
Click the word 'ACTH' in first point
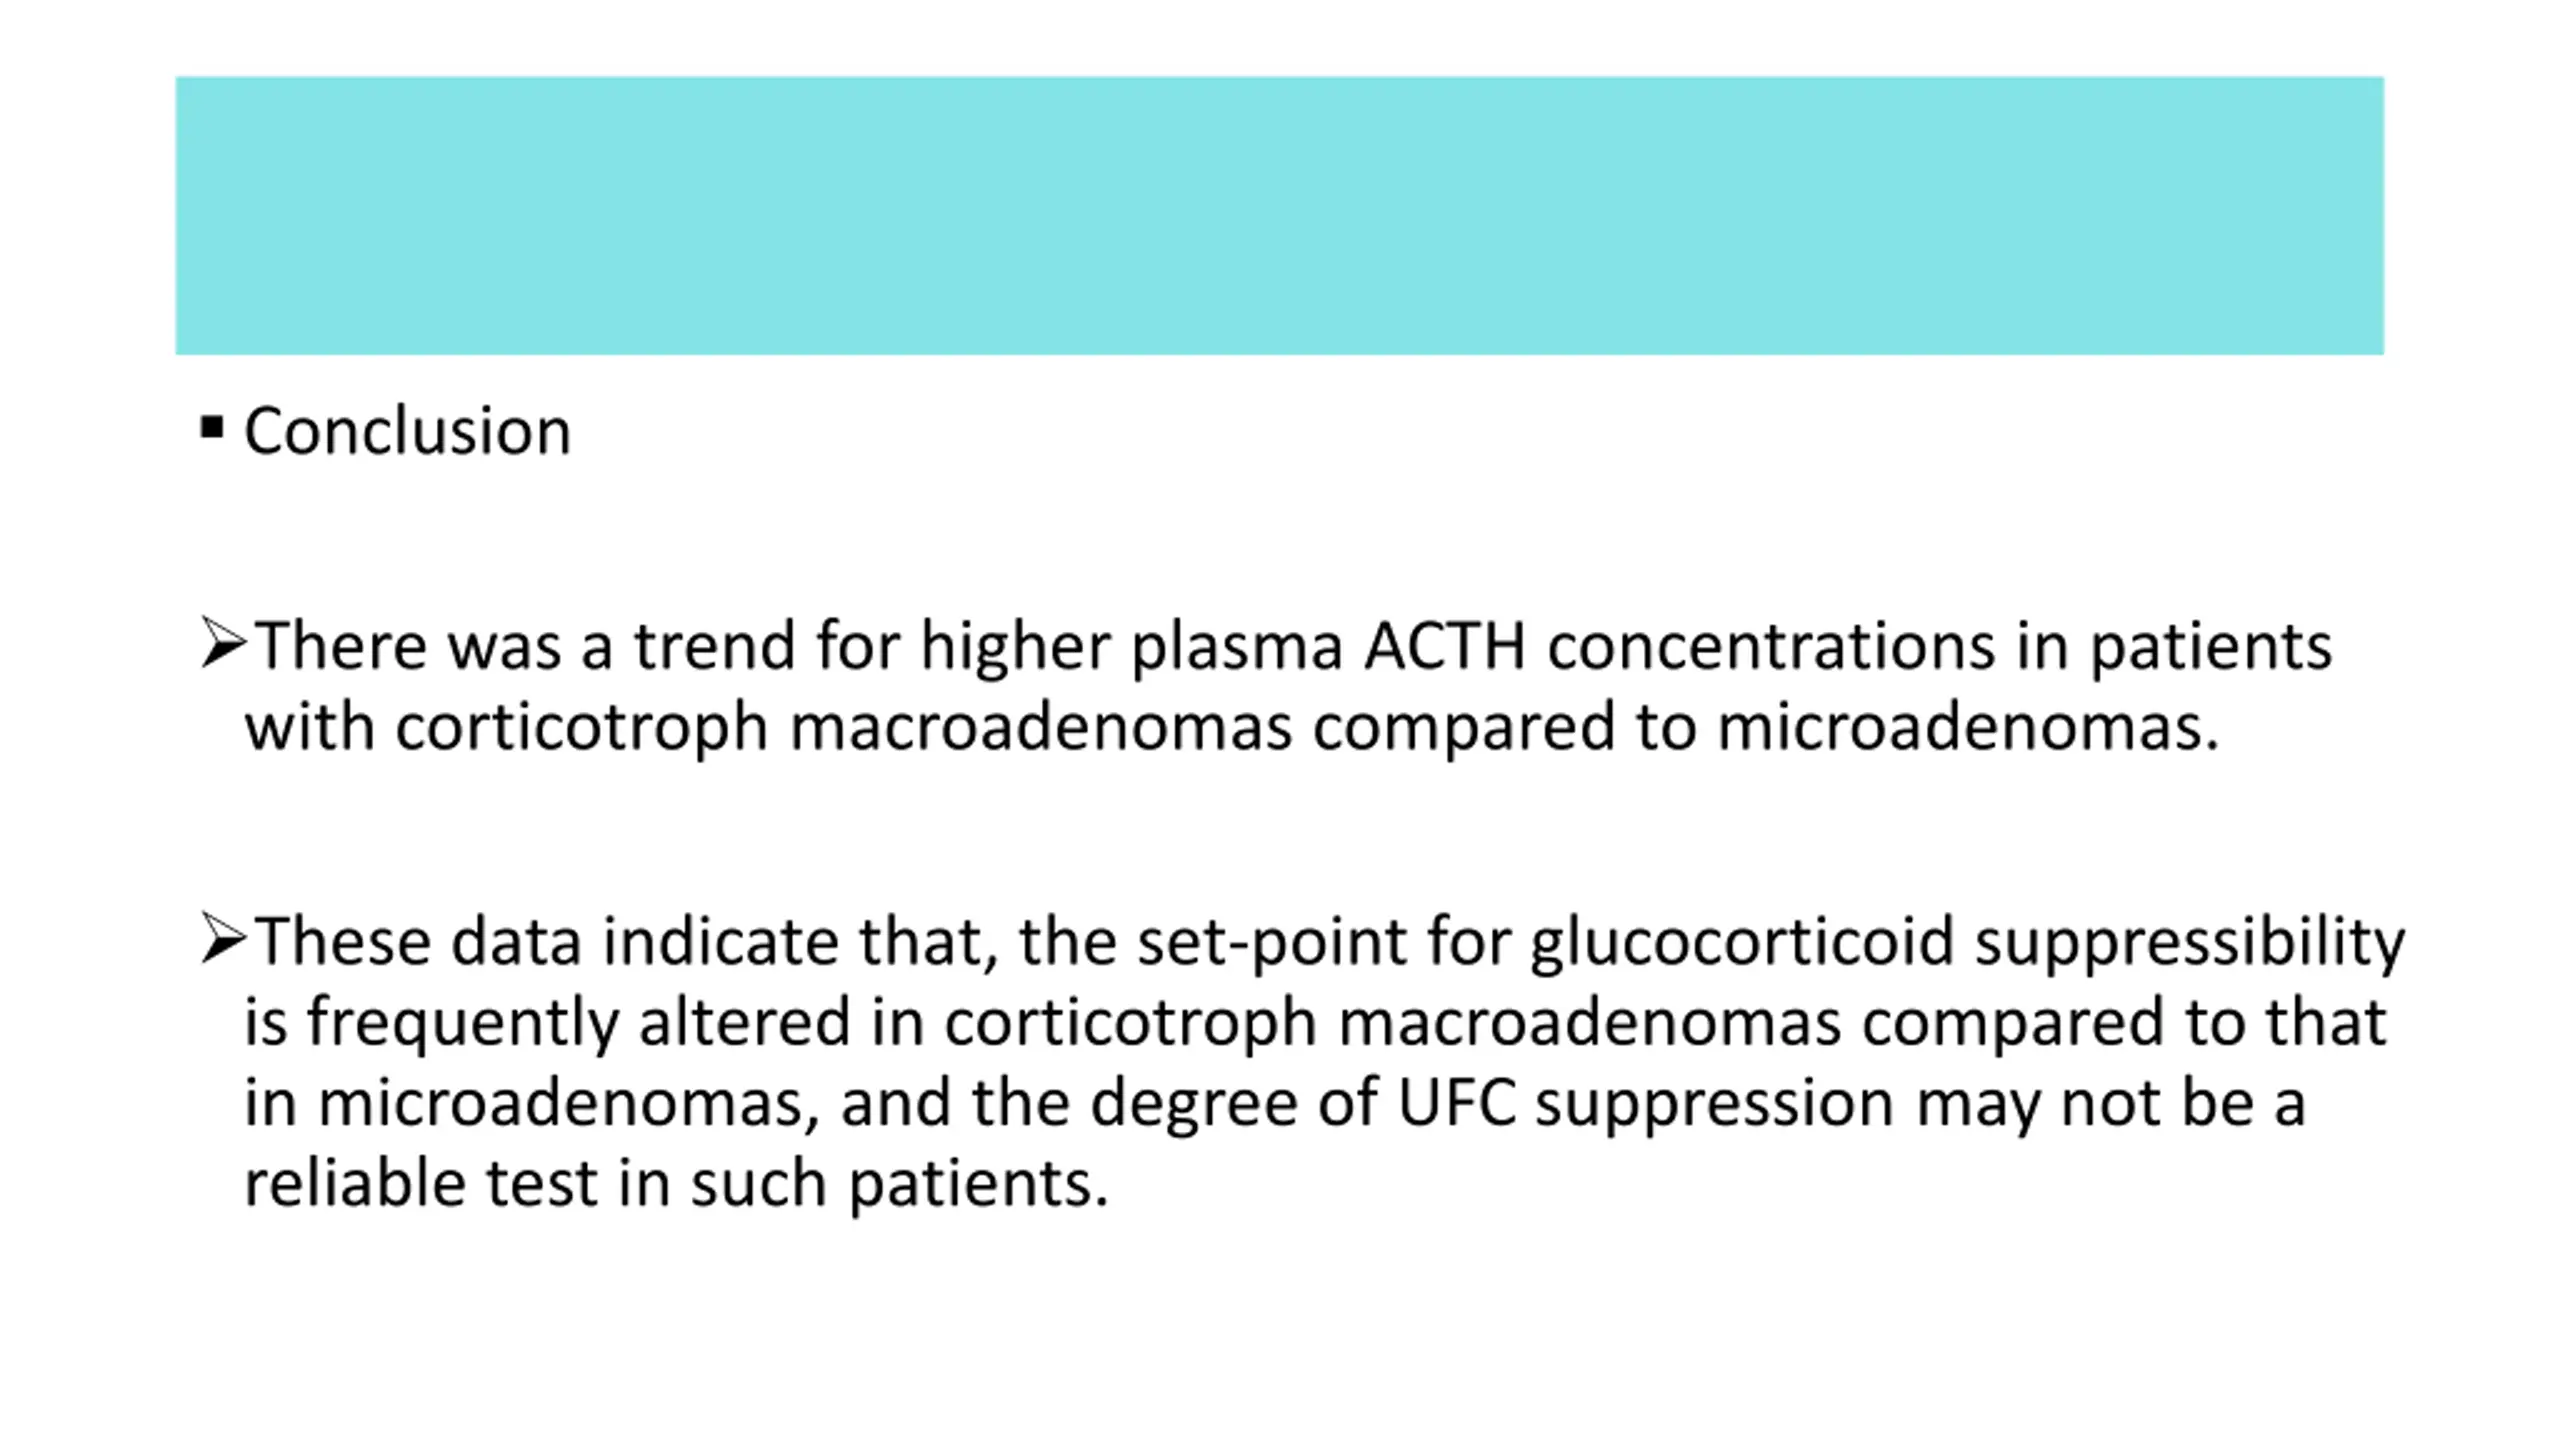pyautogui.click(x=1445, y=646)
